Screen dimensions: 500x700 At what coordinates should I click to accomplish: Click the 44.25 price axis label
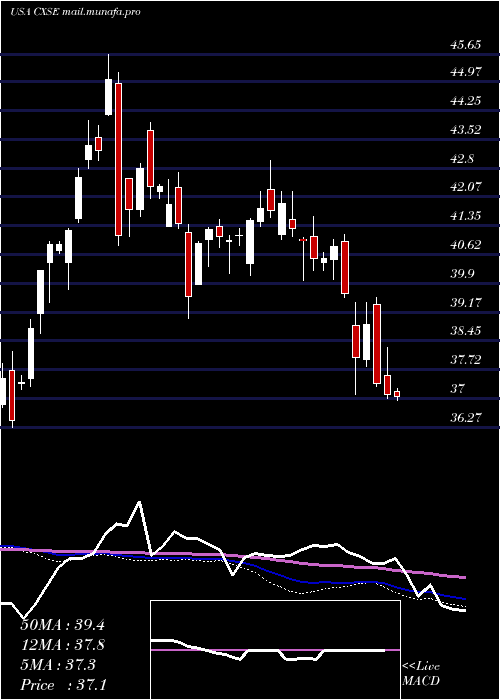[x=465, y=101]
